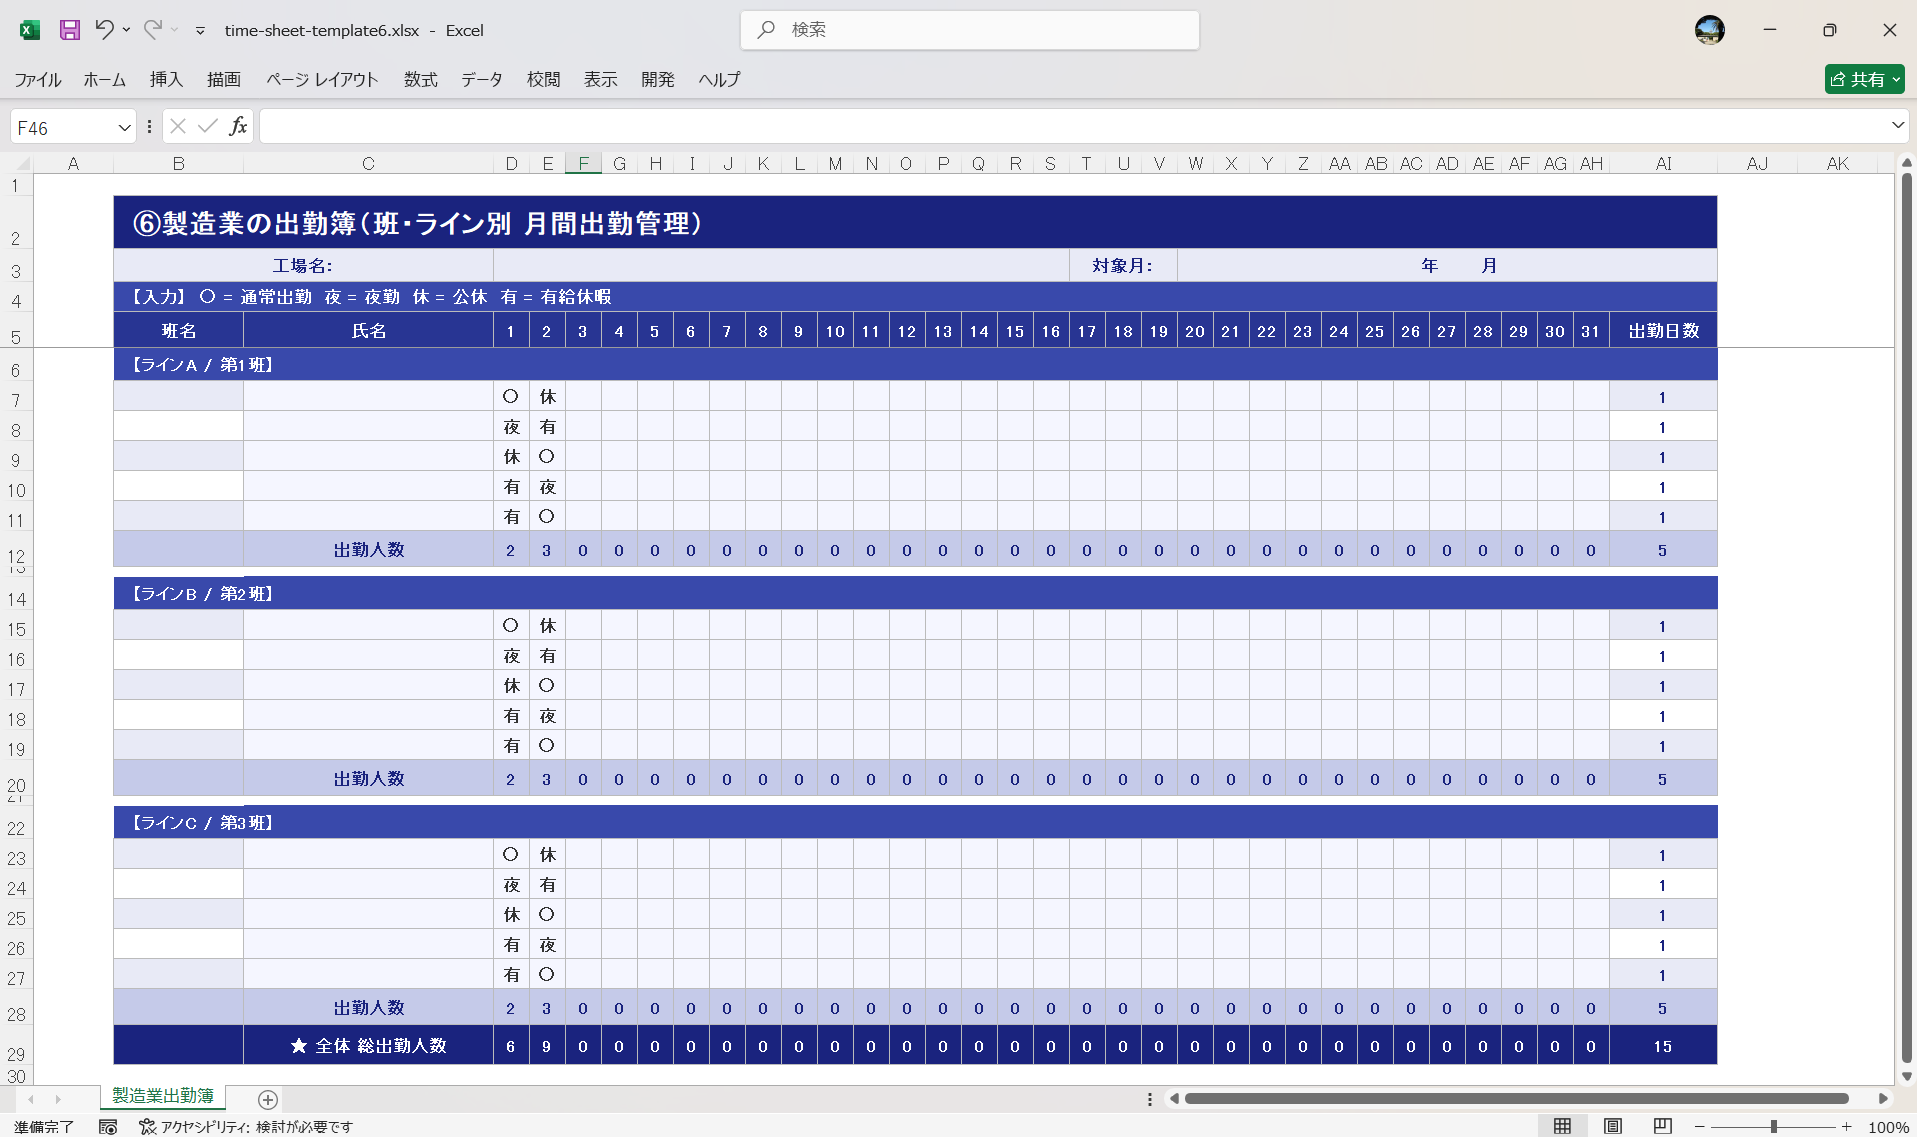Screen dimensions: 1917x1137
Task: Click the user account avatar
Action: pos(1709,30)
